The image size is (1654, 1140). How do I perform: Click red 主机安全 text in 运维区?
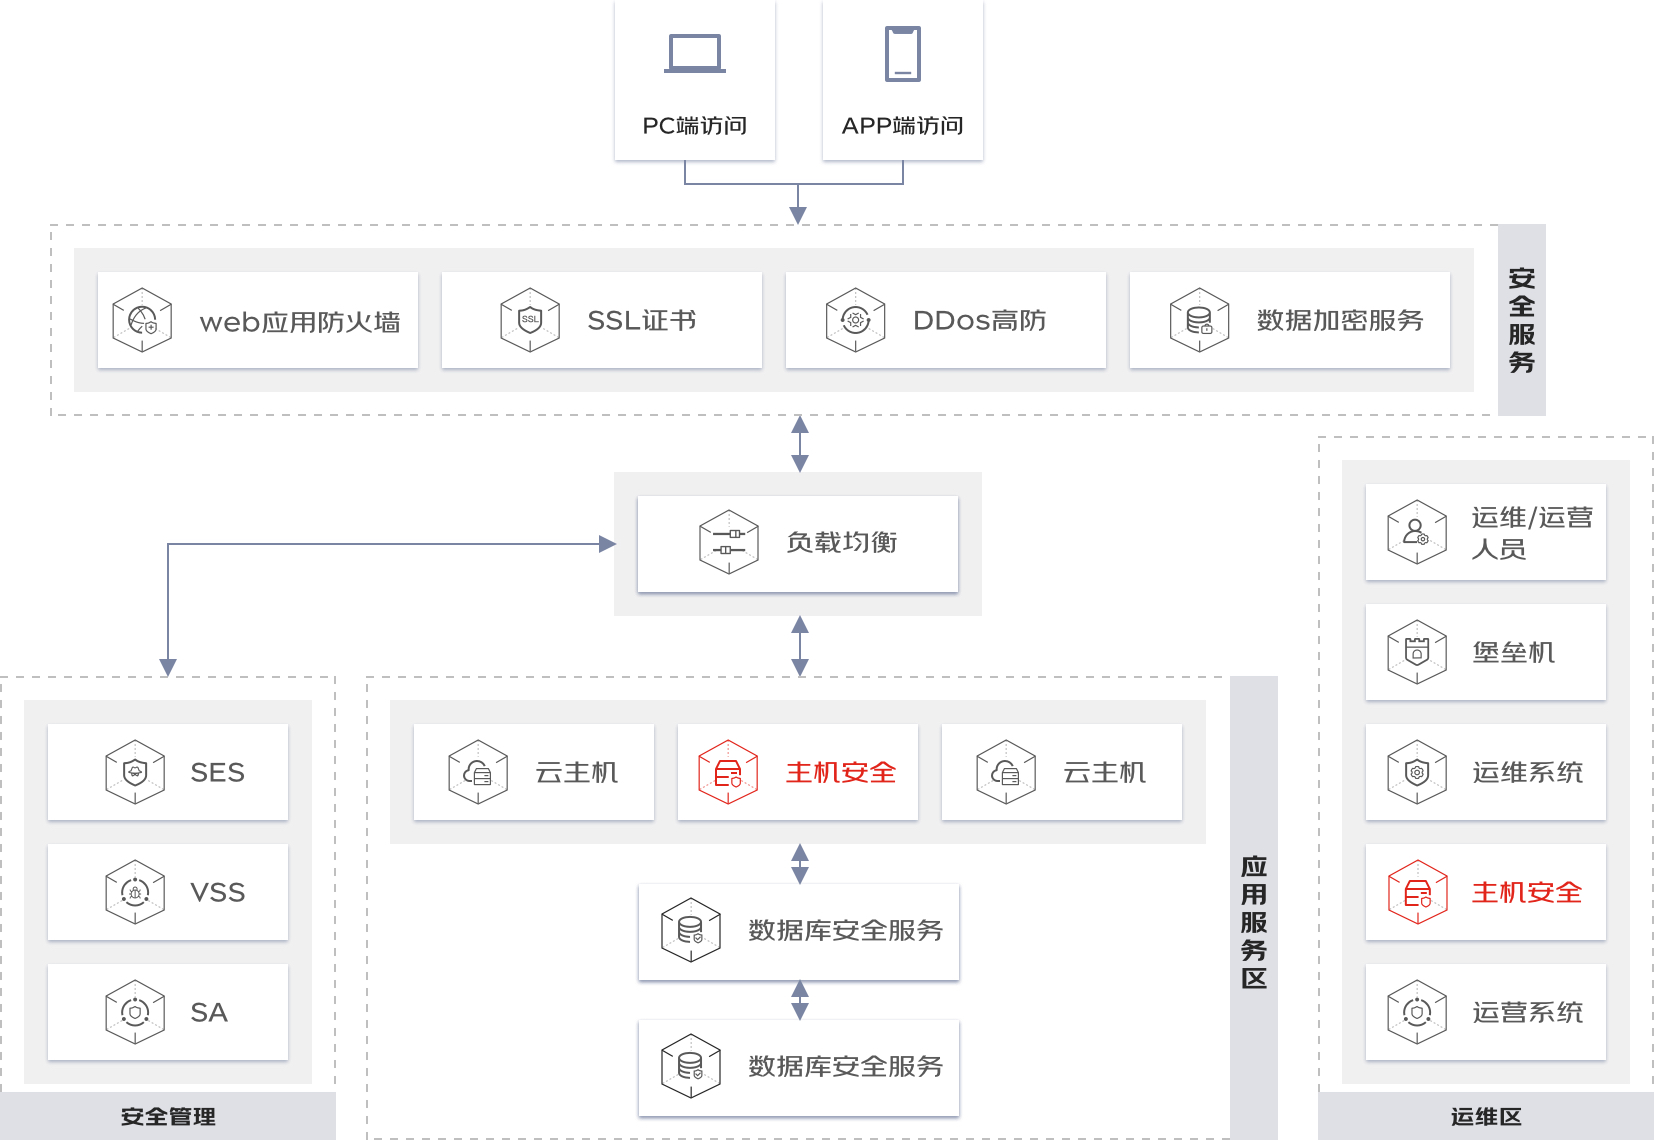click(x=1527, y=893)
